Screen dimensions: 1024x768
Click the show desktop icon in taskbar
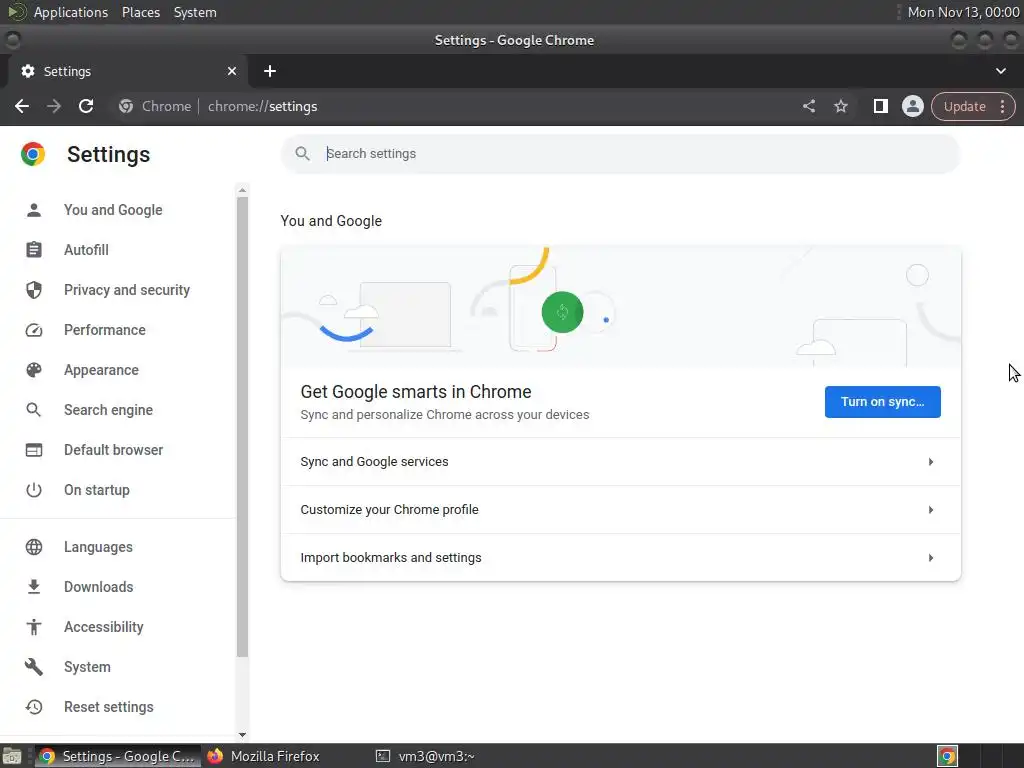pos(12,756)
